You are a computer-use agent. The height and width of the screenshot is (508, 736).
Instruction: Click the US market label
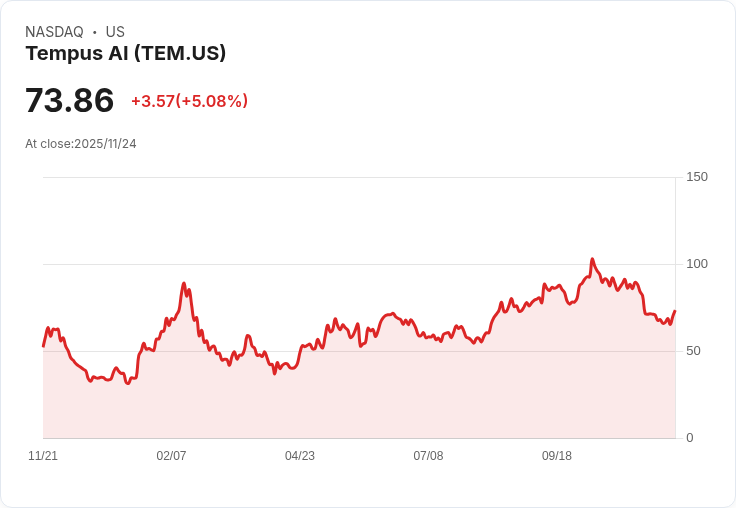click(115, 32)
